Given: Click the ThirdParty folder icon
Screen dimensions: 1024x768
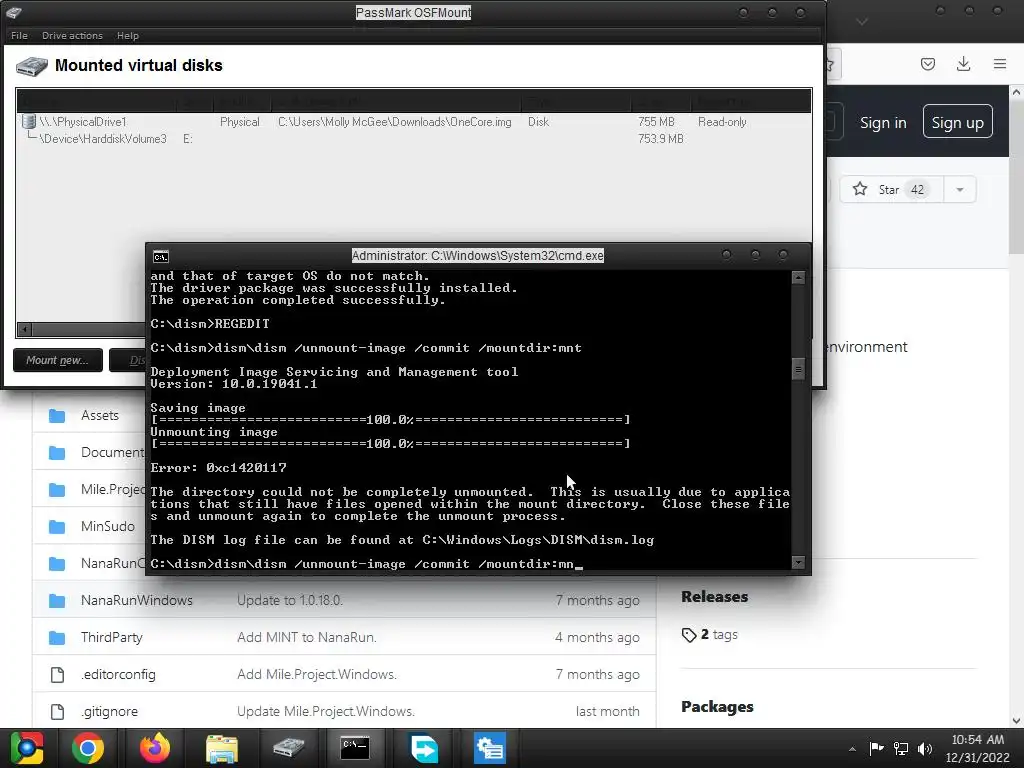Looking at the screenshot, I should [x=57, y=637].
